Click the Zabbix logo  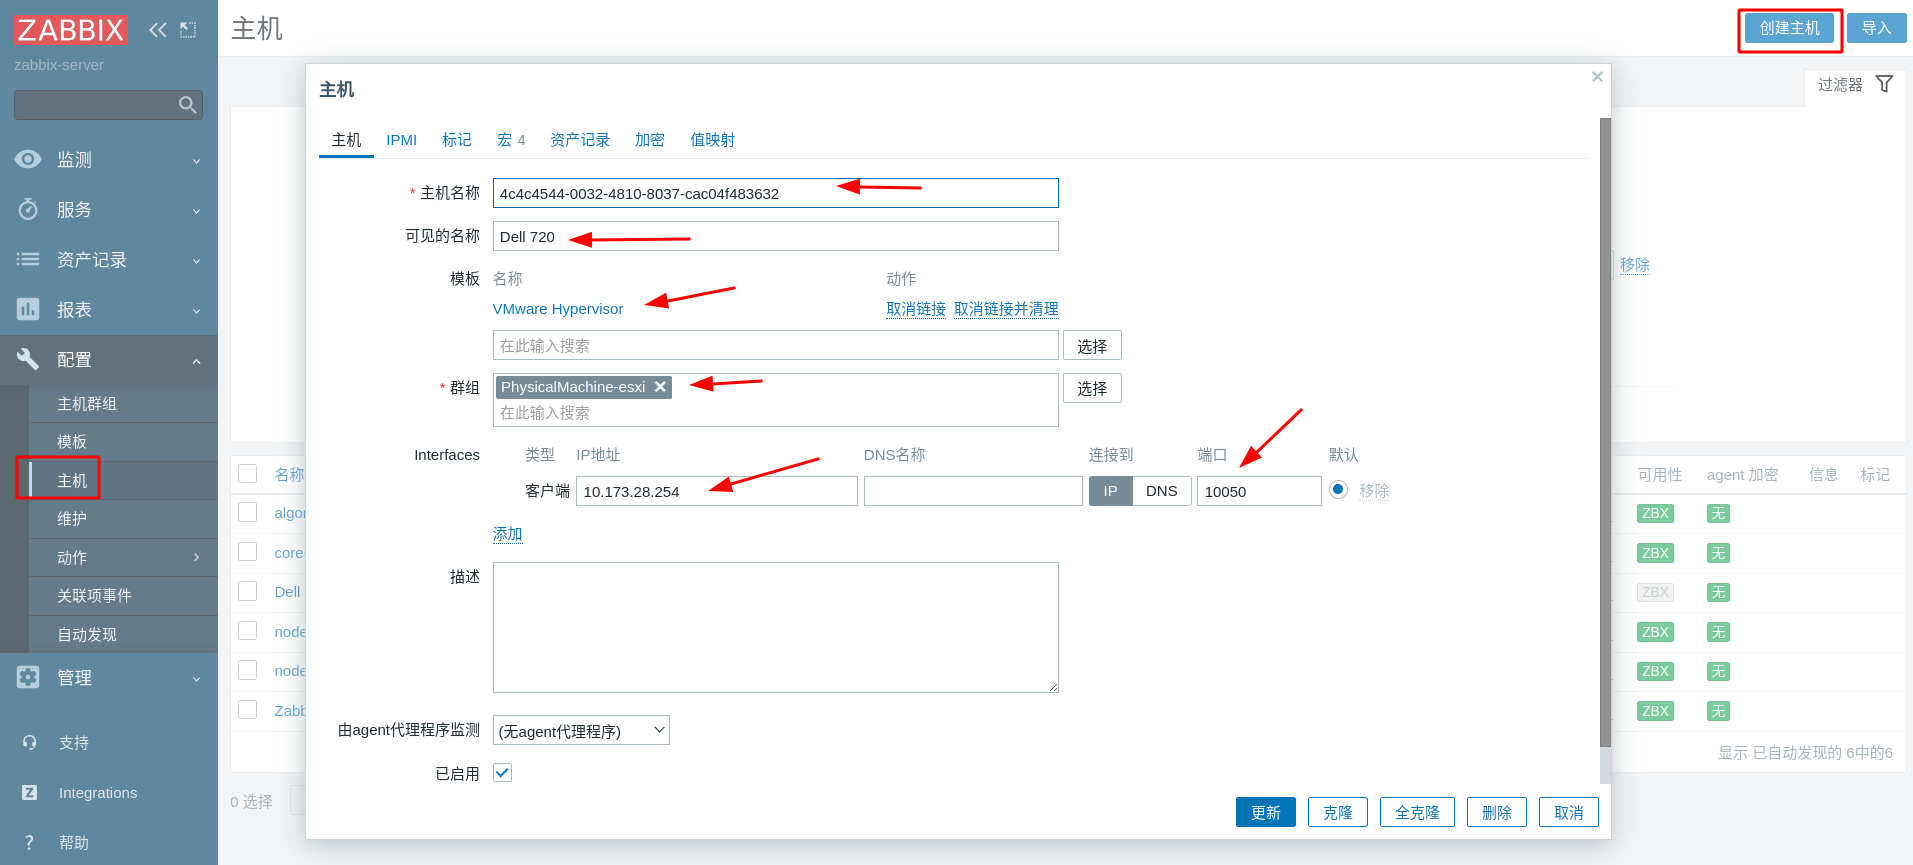70,30
